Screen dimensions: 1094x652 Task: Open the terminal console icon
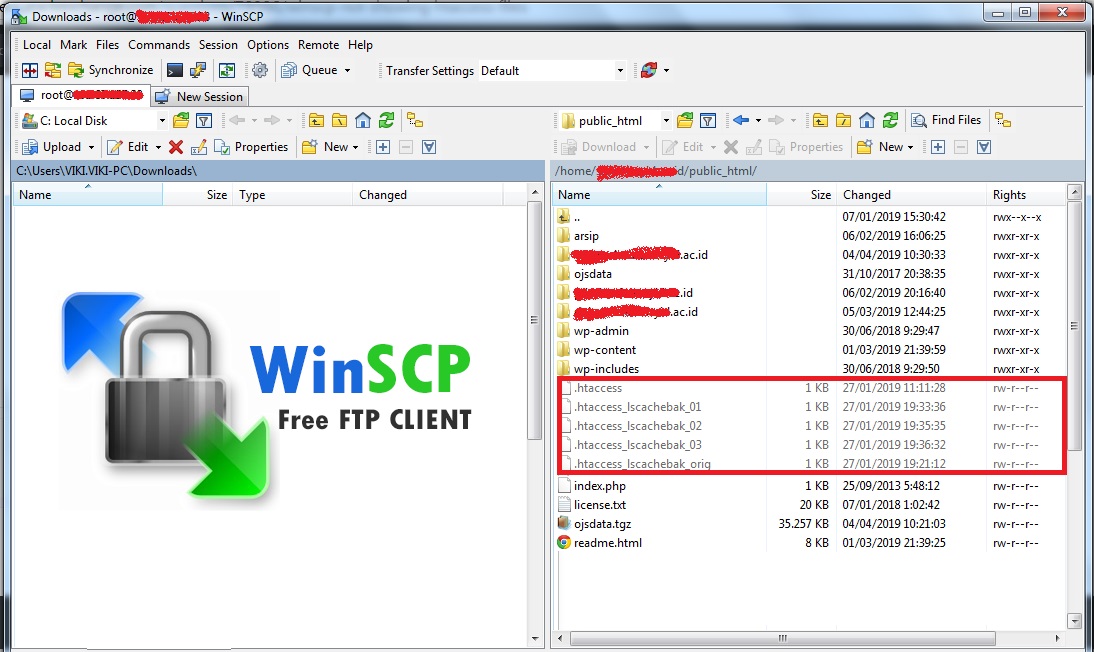click(175, 70)
